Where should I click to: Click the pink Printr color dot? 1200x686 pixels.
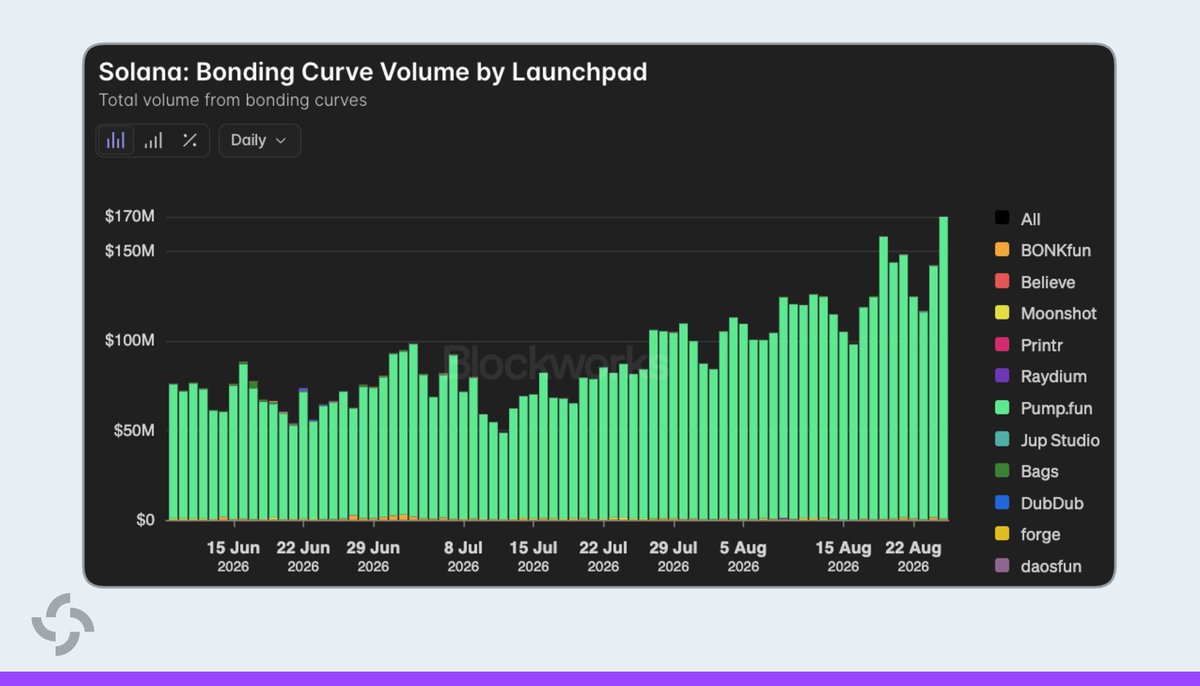tap(1001, 345)
